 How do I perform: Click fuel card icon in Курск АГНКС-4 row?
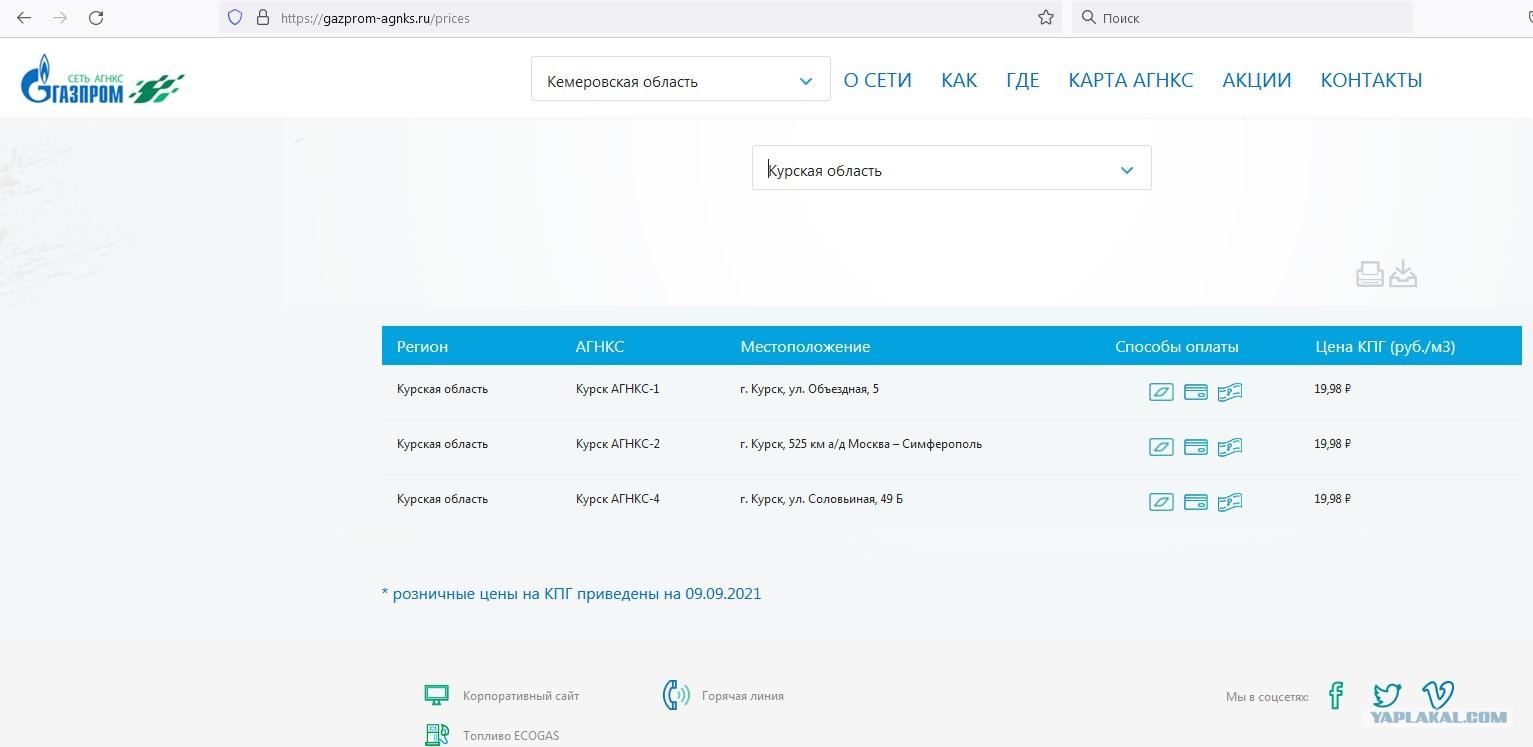coord(1161,502)
